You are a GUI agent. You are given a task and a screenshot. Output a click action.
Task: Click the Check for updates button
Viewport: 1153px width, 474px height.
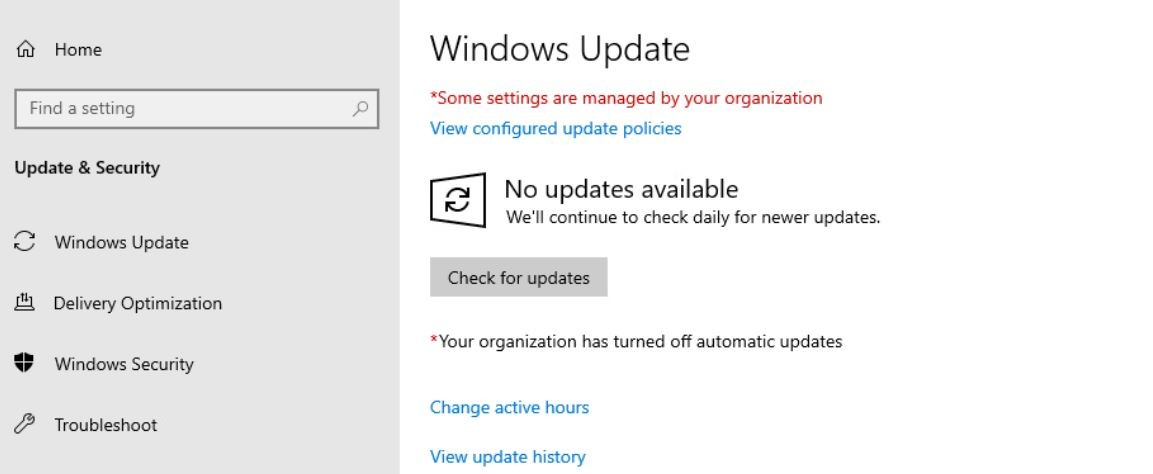[518, 277]
